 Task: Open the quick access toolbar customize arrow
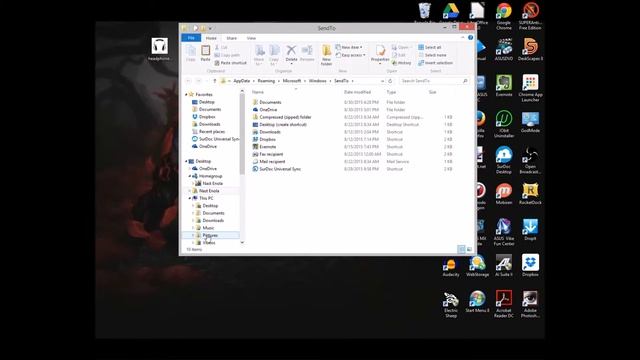[x=210, y=29]
